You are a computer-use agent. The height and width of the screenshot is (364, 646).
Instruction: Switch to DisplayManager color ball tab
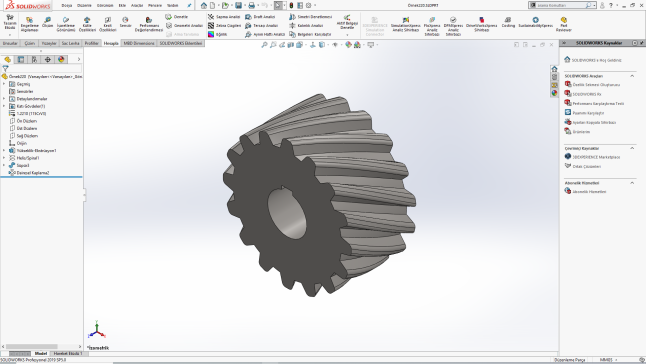[x=61, y=60]
